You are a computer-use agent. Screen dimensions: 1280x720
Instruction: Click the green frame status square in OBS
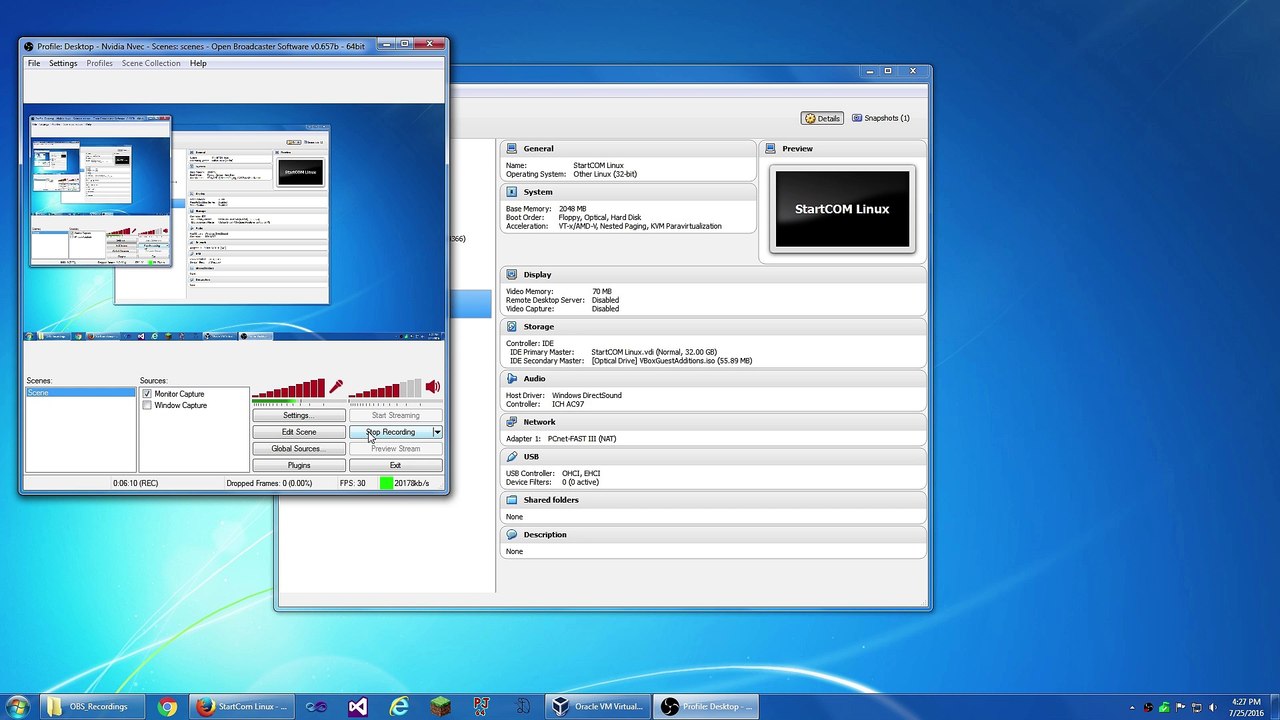386,483
